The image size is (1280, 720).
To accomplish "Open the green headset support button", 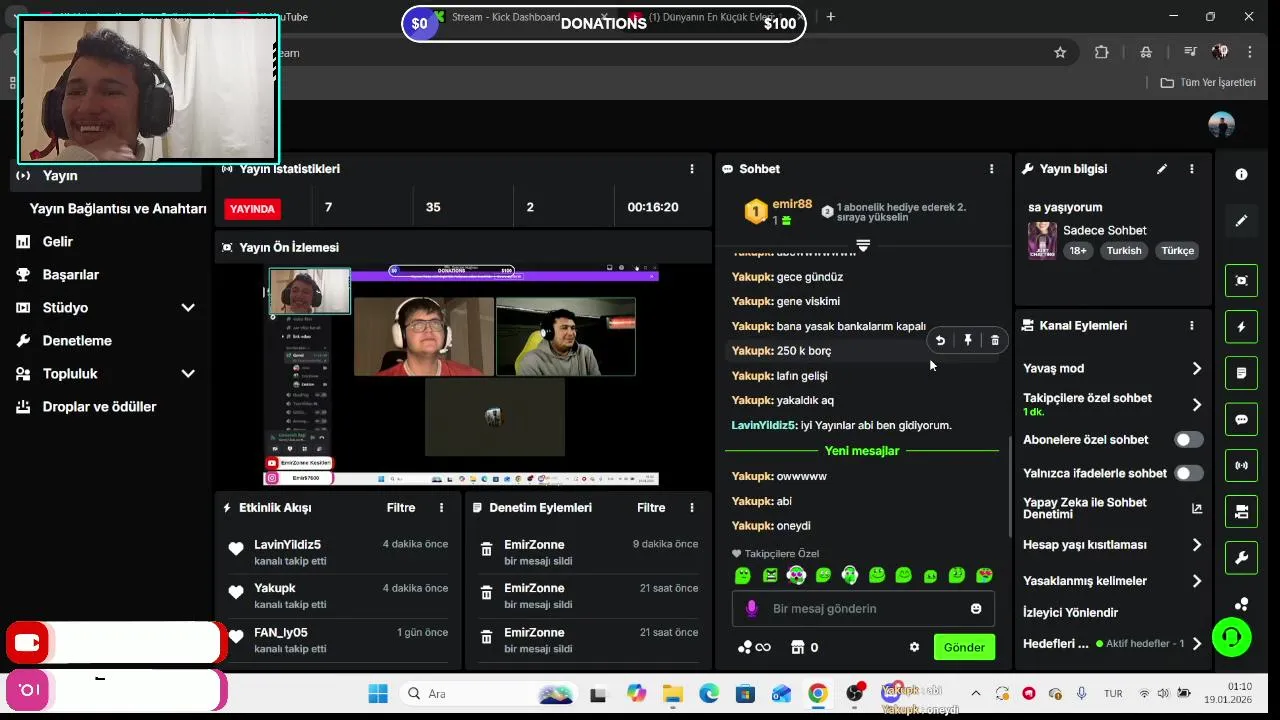I will click(1232, 636).
